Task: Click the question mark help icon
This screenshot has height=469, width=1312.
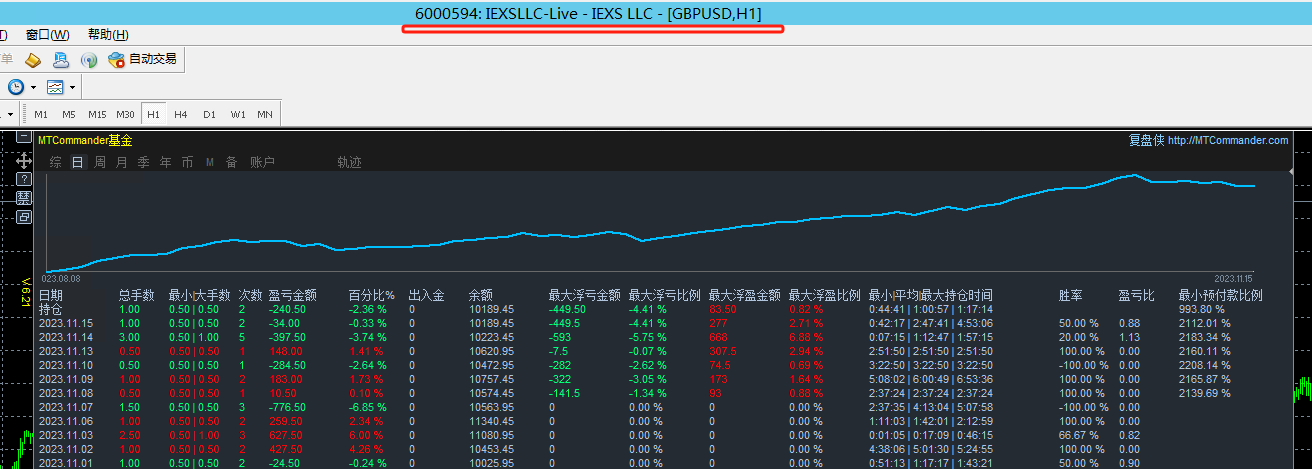Action: (x=24, y=179)
